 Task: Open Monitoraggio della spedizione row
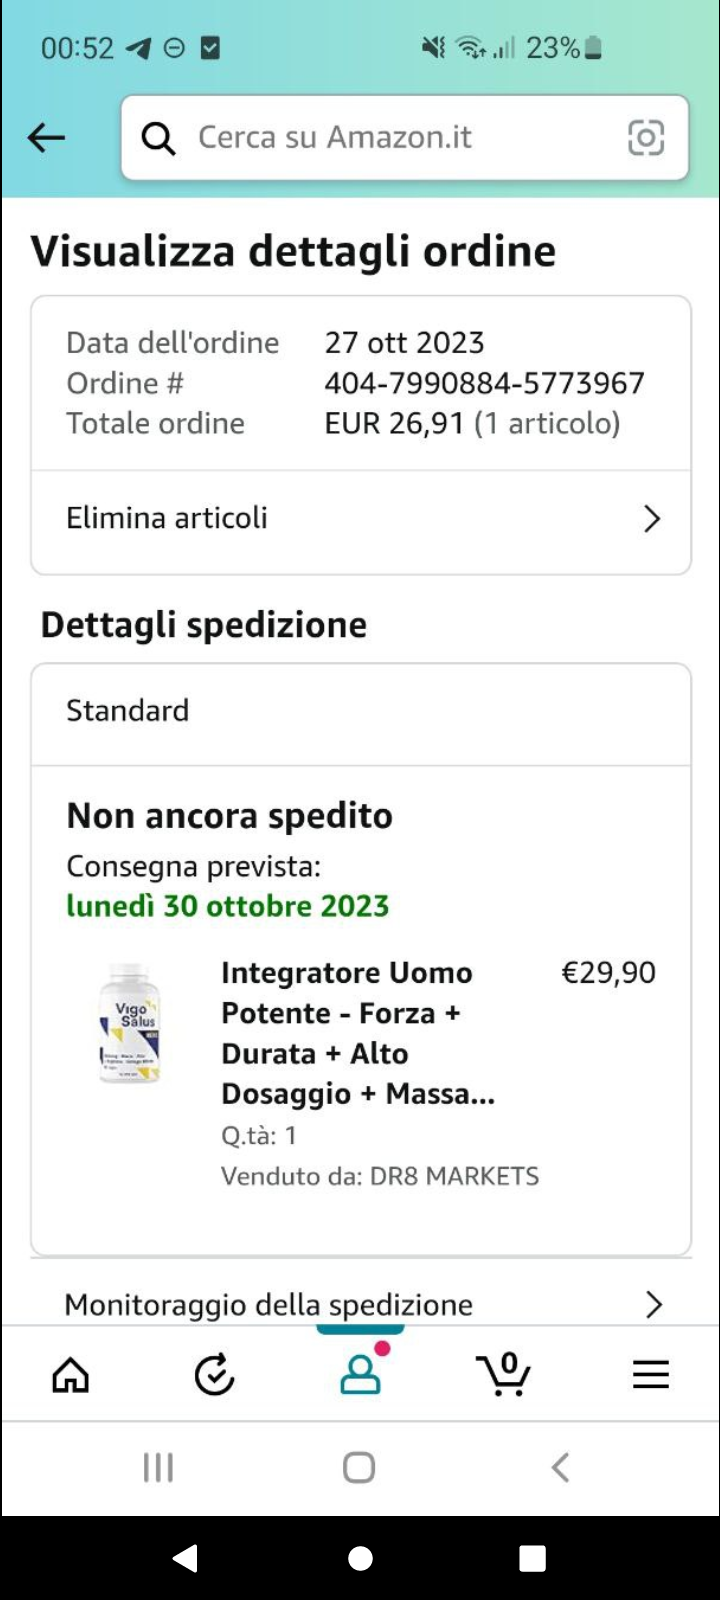point(300,1304)
